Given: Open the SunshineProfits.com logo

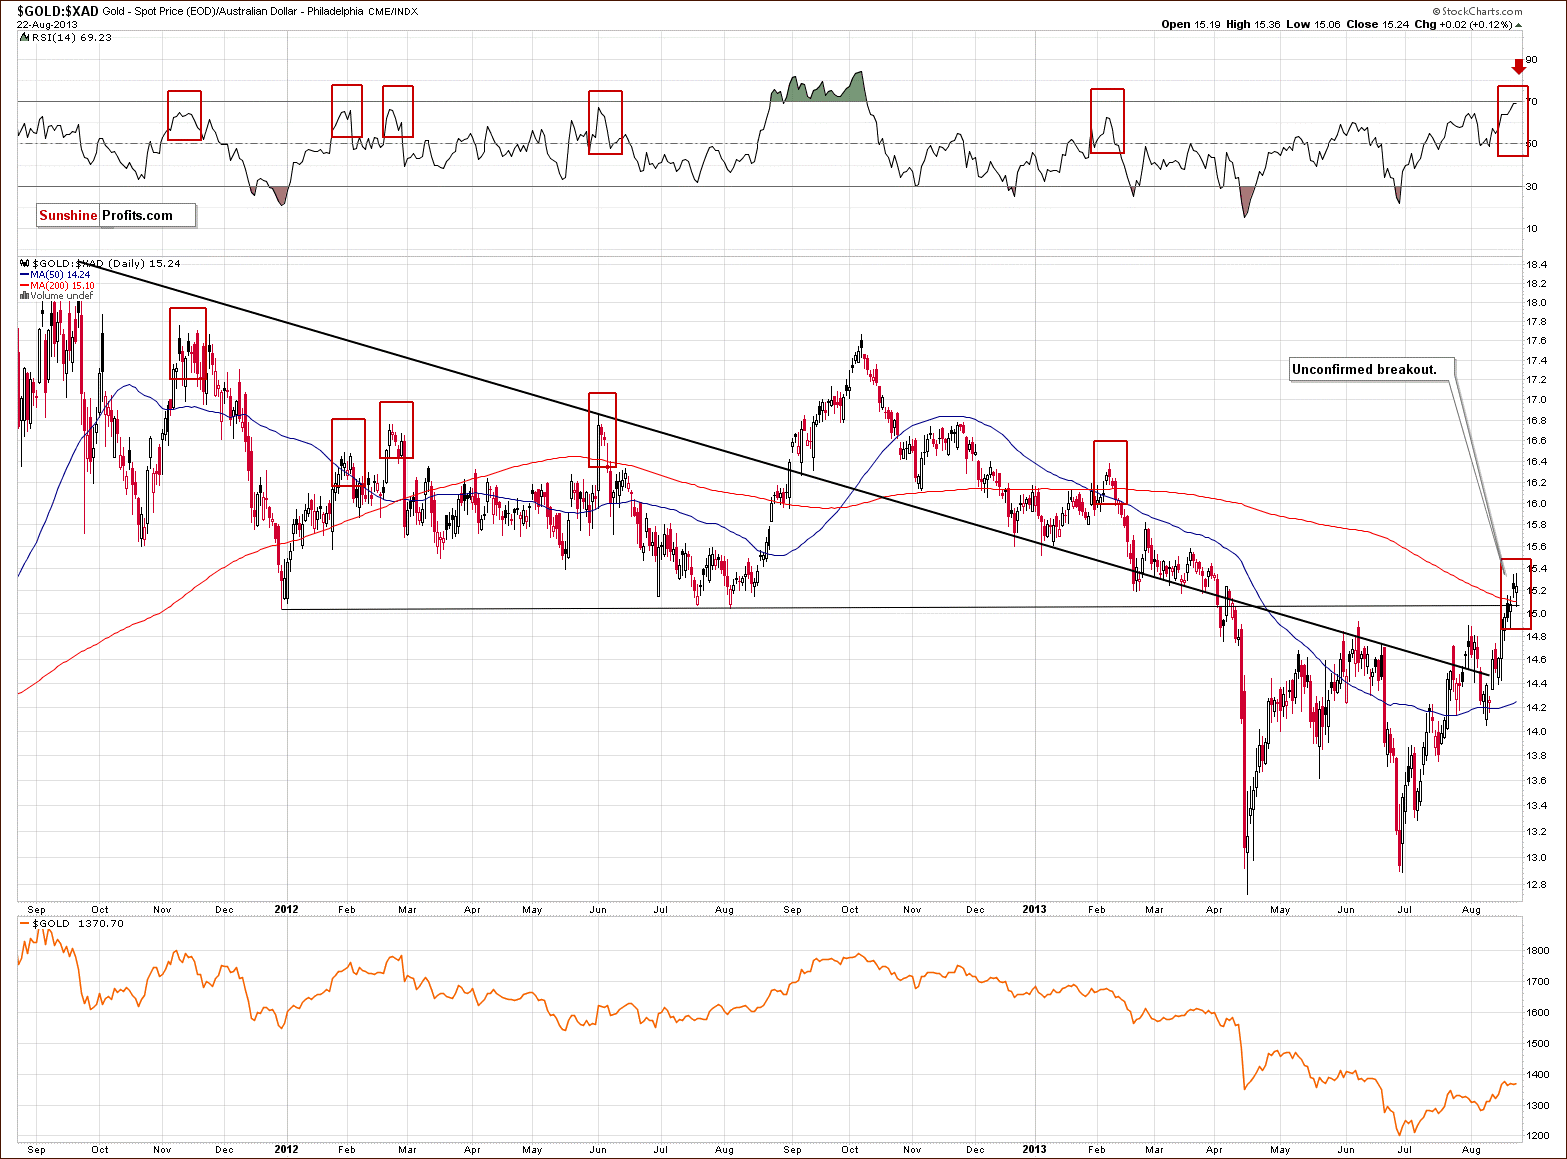Looking at the screenshot, I should click(x=116, y=216).
